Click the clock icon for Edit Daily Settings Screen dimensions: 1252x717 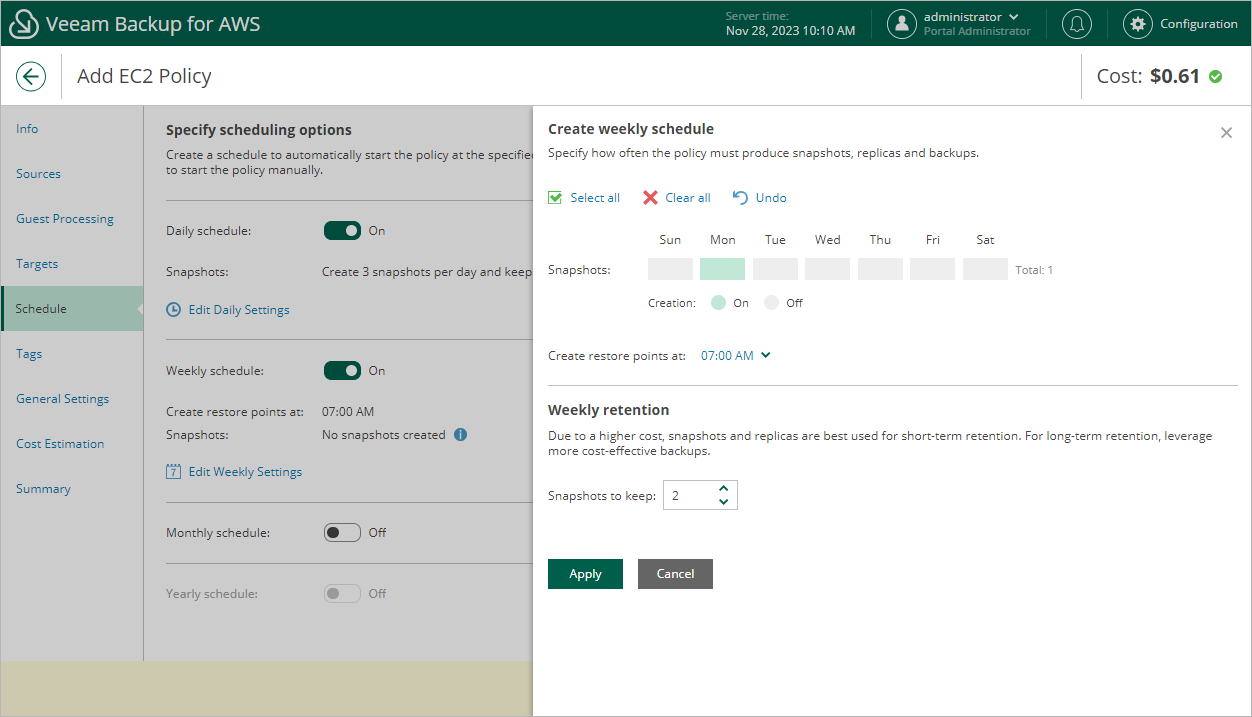click(x=173, y=310)
